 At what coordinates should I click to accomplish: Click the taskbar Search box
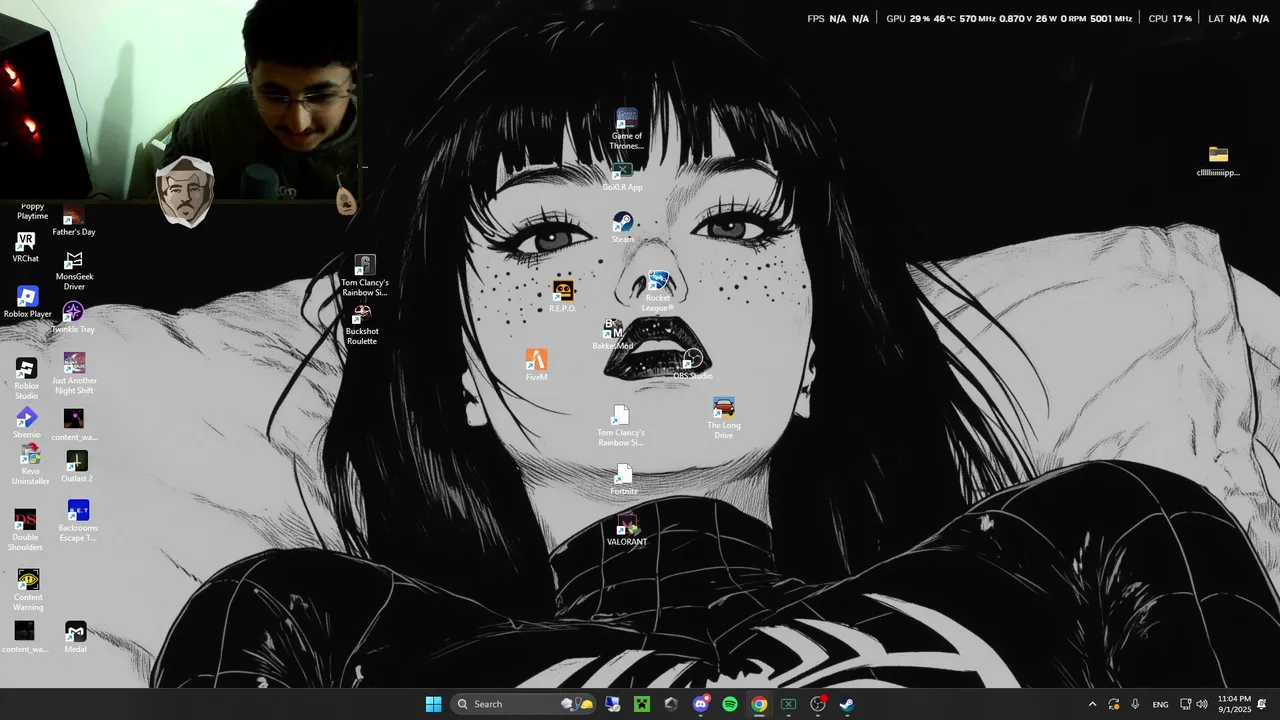point(522,704)
